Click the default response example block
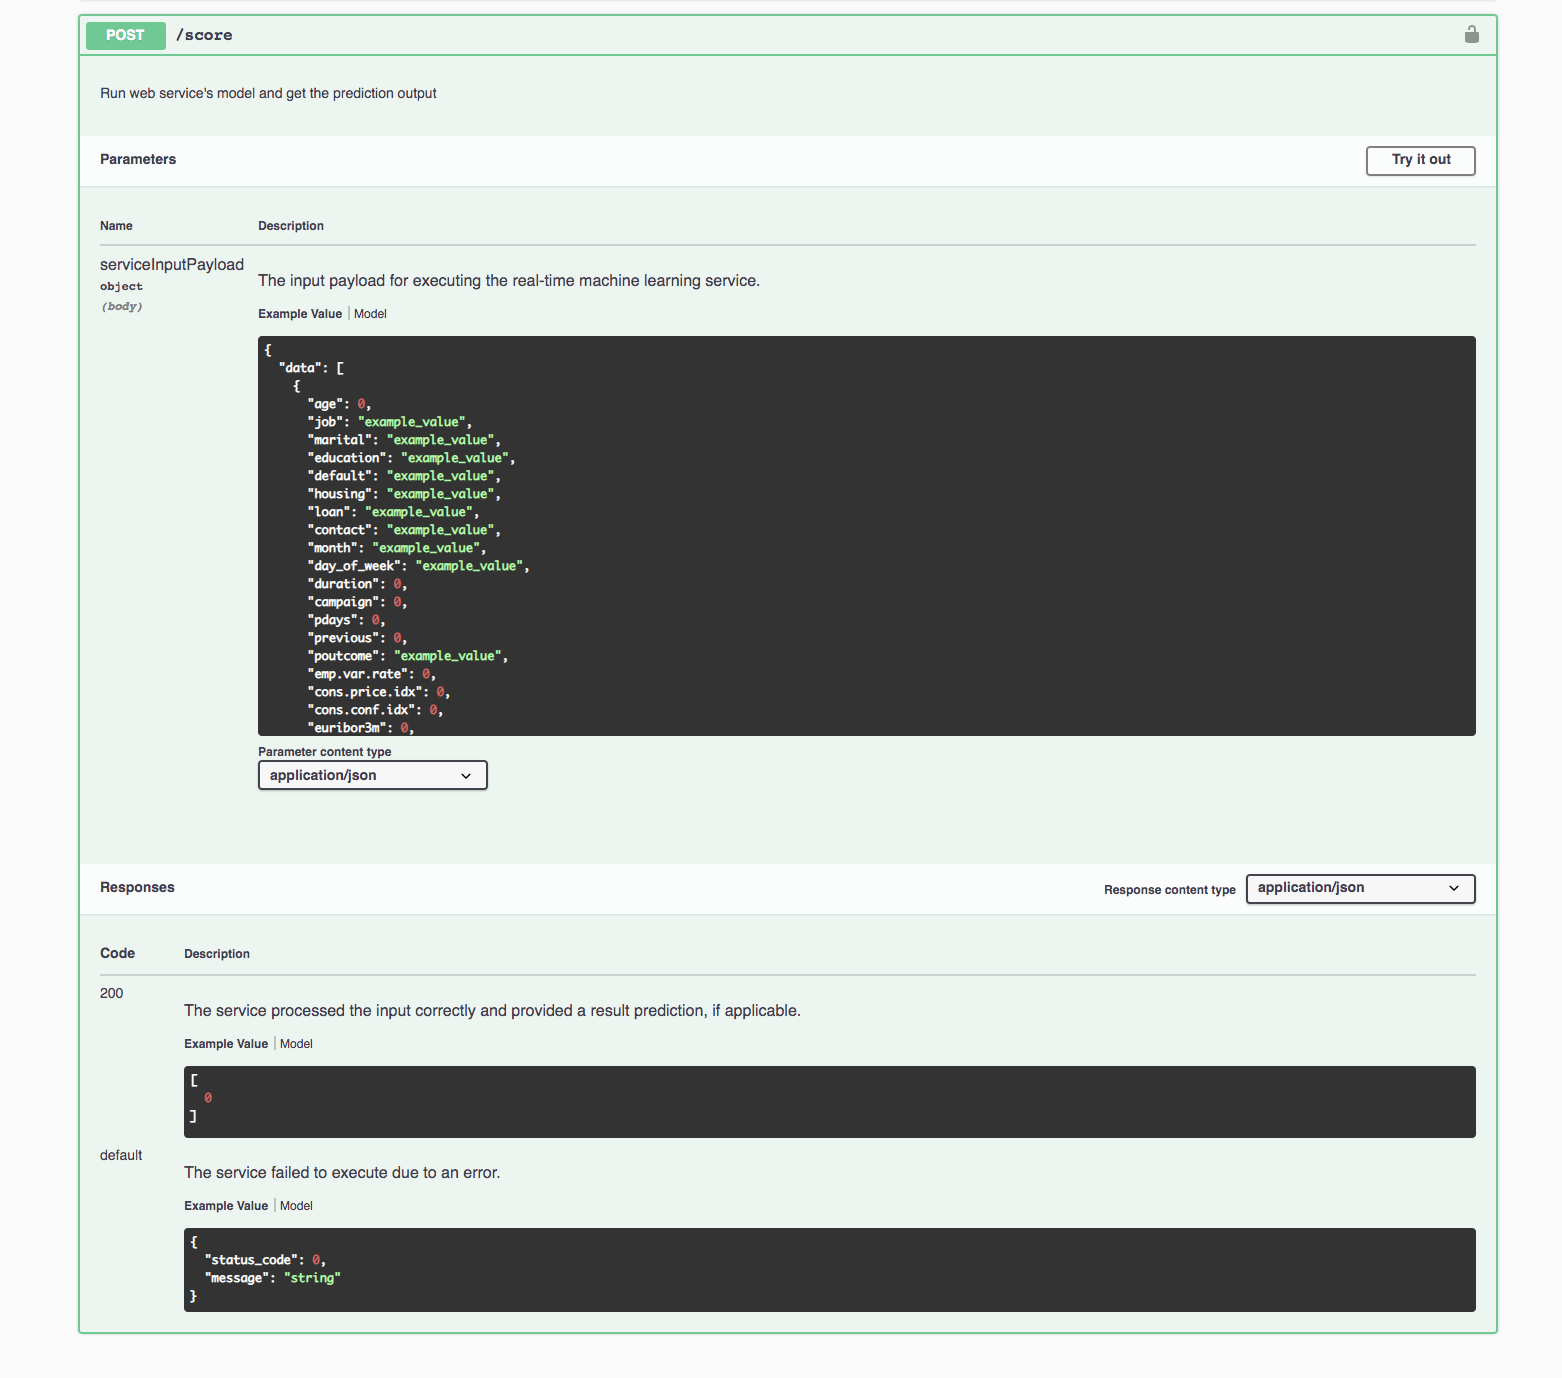Screen dimensions: 1562x1378 829,1270
